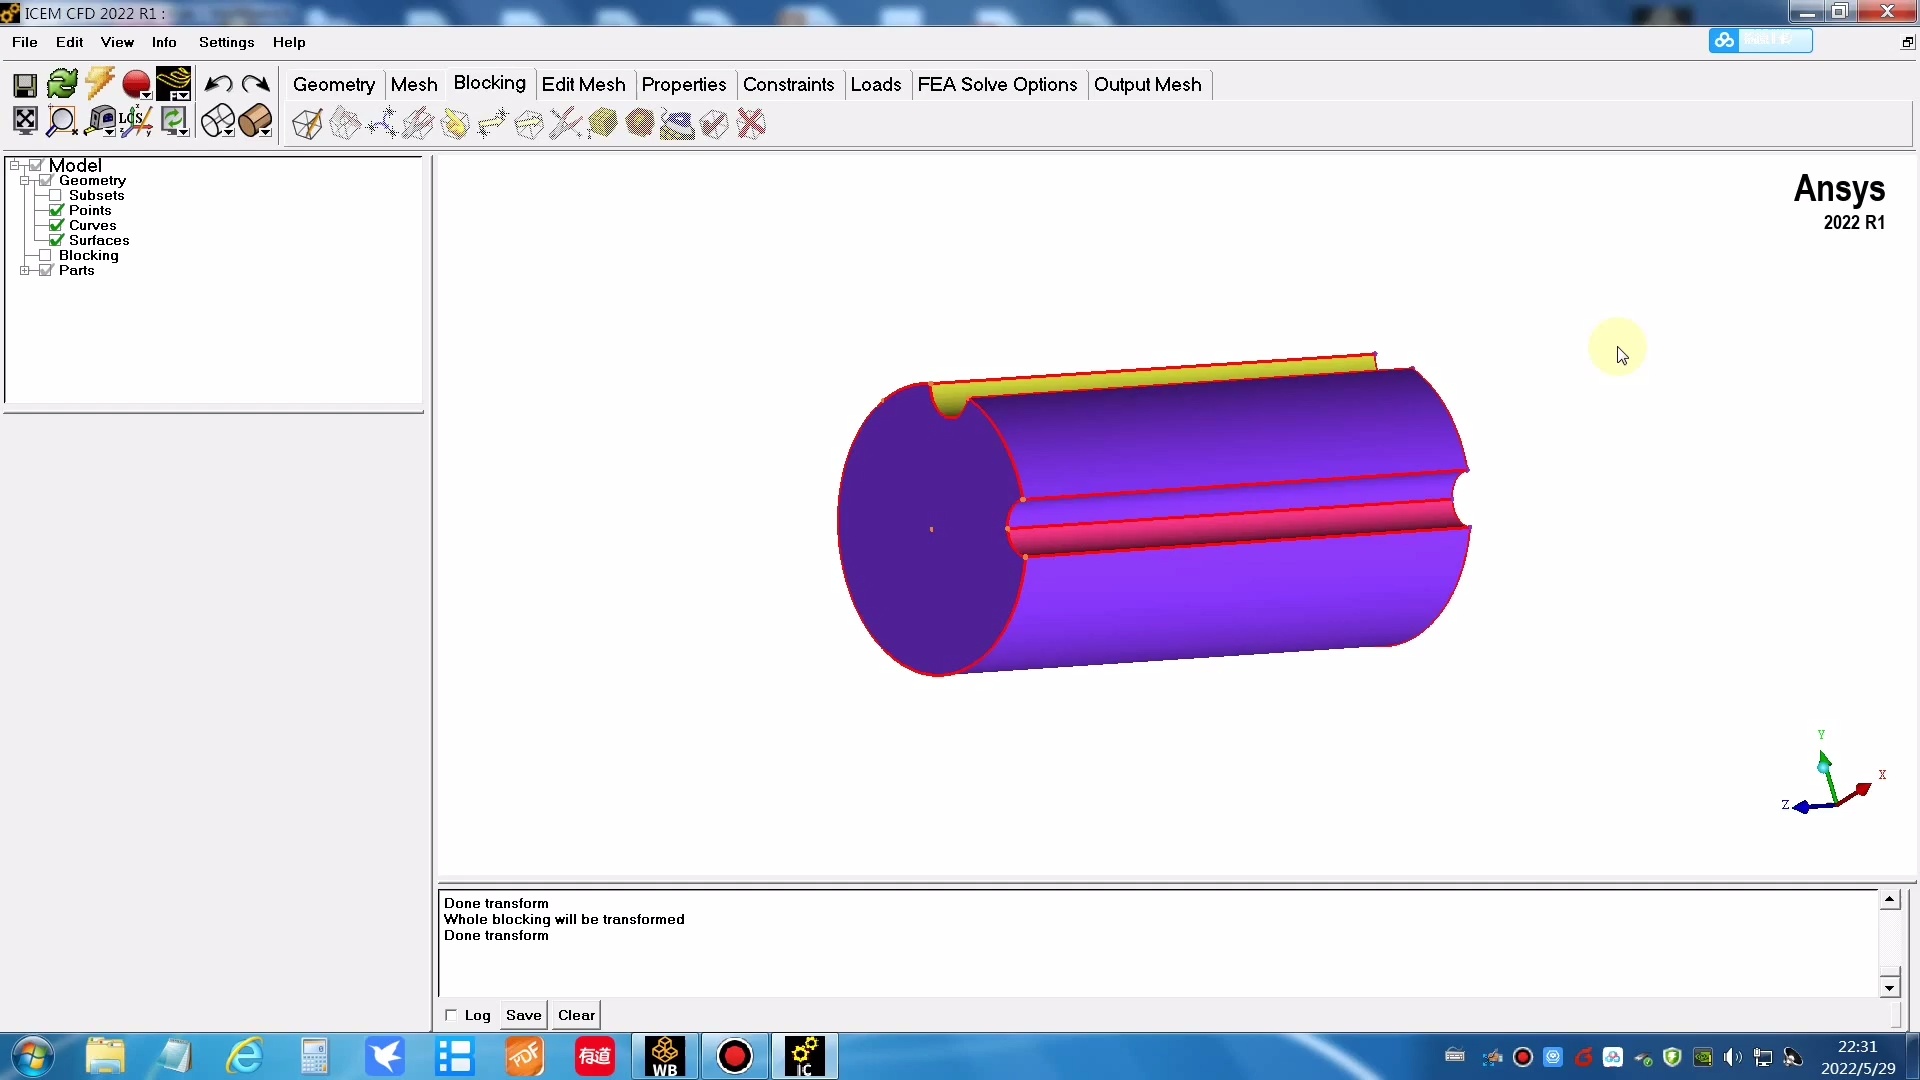
Task: Click the Create Block icon
Action: point(307,124)
